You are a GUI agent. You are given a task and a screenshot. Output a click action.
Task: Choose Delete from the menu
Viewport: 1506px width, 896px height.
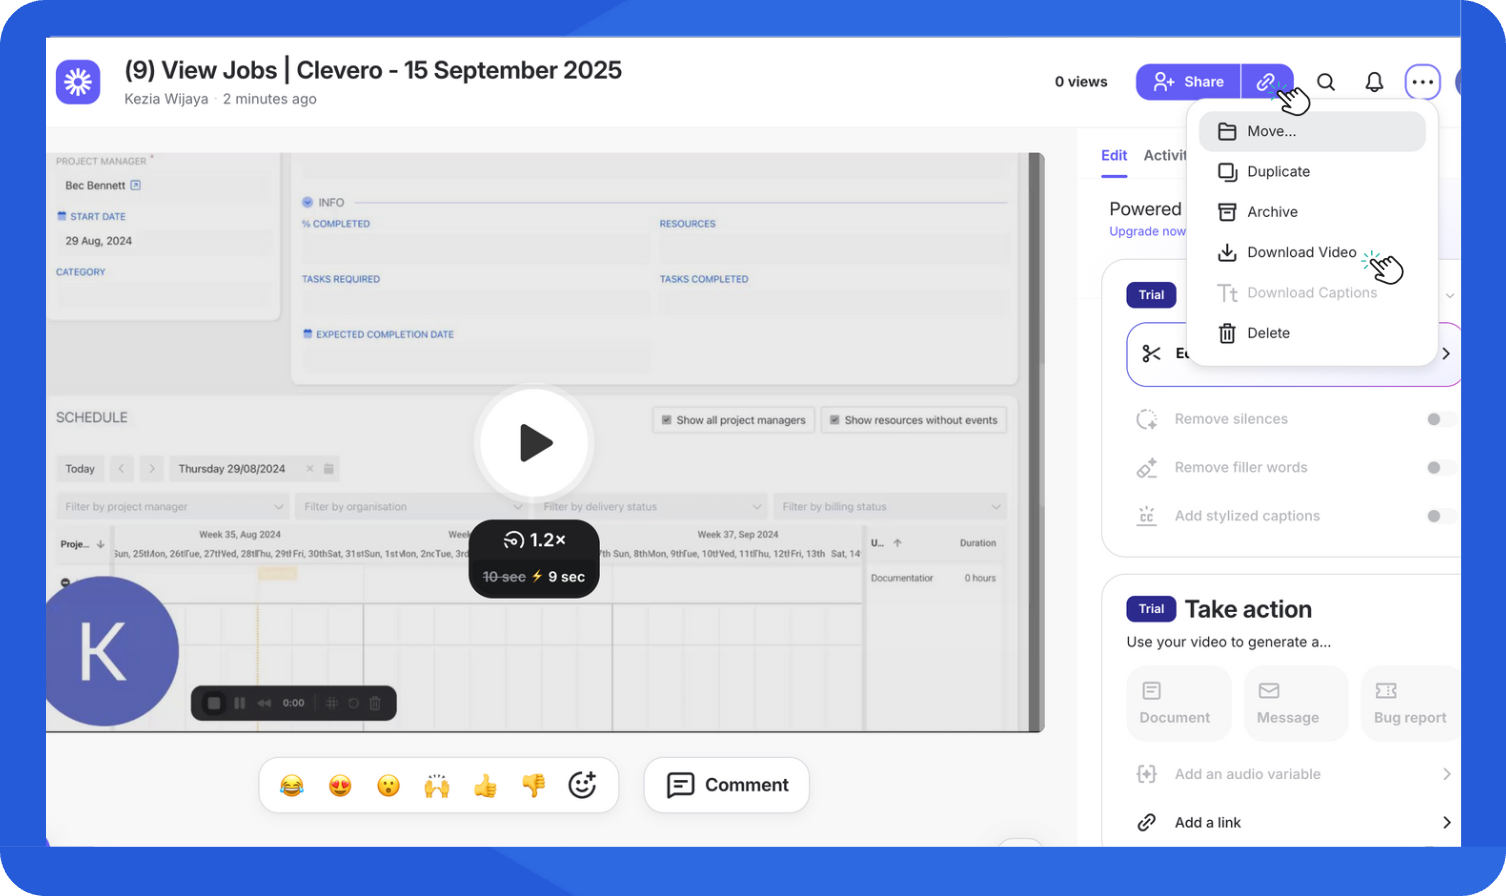click(x=1312, y=333)
